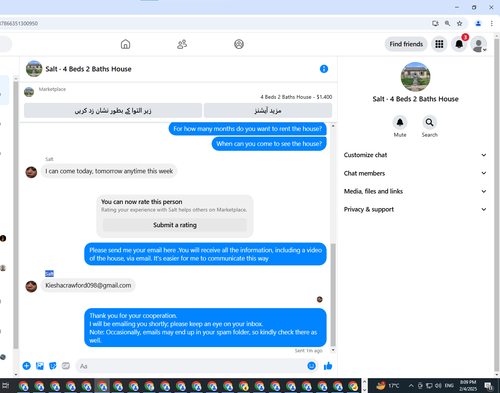Click the conversation information icon

(x=324, y=69)
